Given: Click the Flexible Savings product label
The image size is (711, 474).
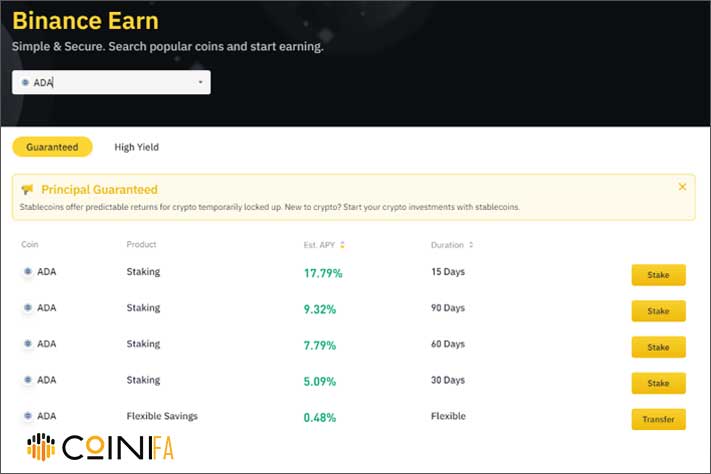Looking at the screenshot, I should coord(162,416).
